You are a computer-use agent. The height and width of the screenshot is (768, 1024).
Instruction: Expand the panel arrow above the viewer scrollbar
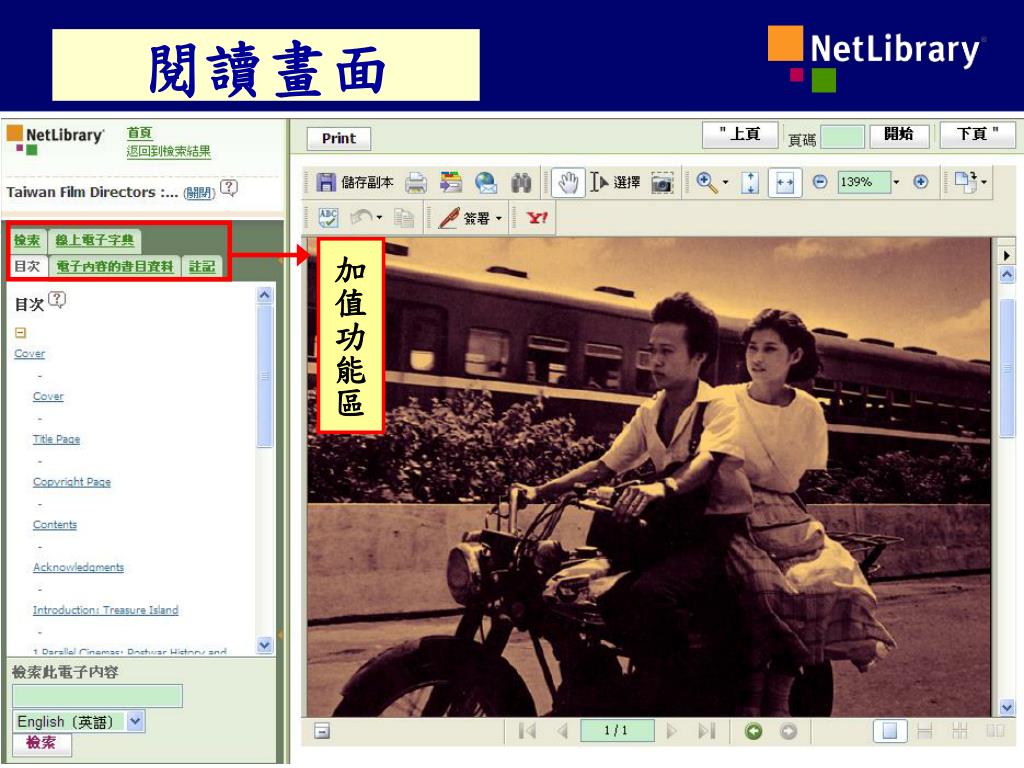click(1006, 255)
